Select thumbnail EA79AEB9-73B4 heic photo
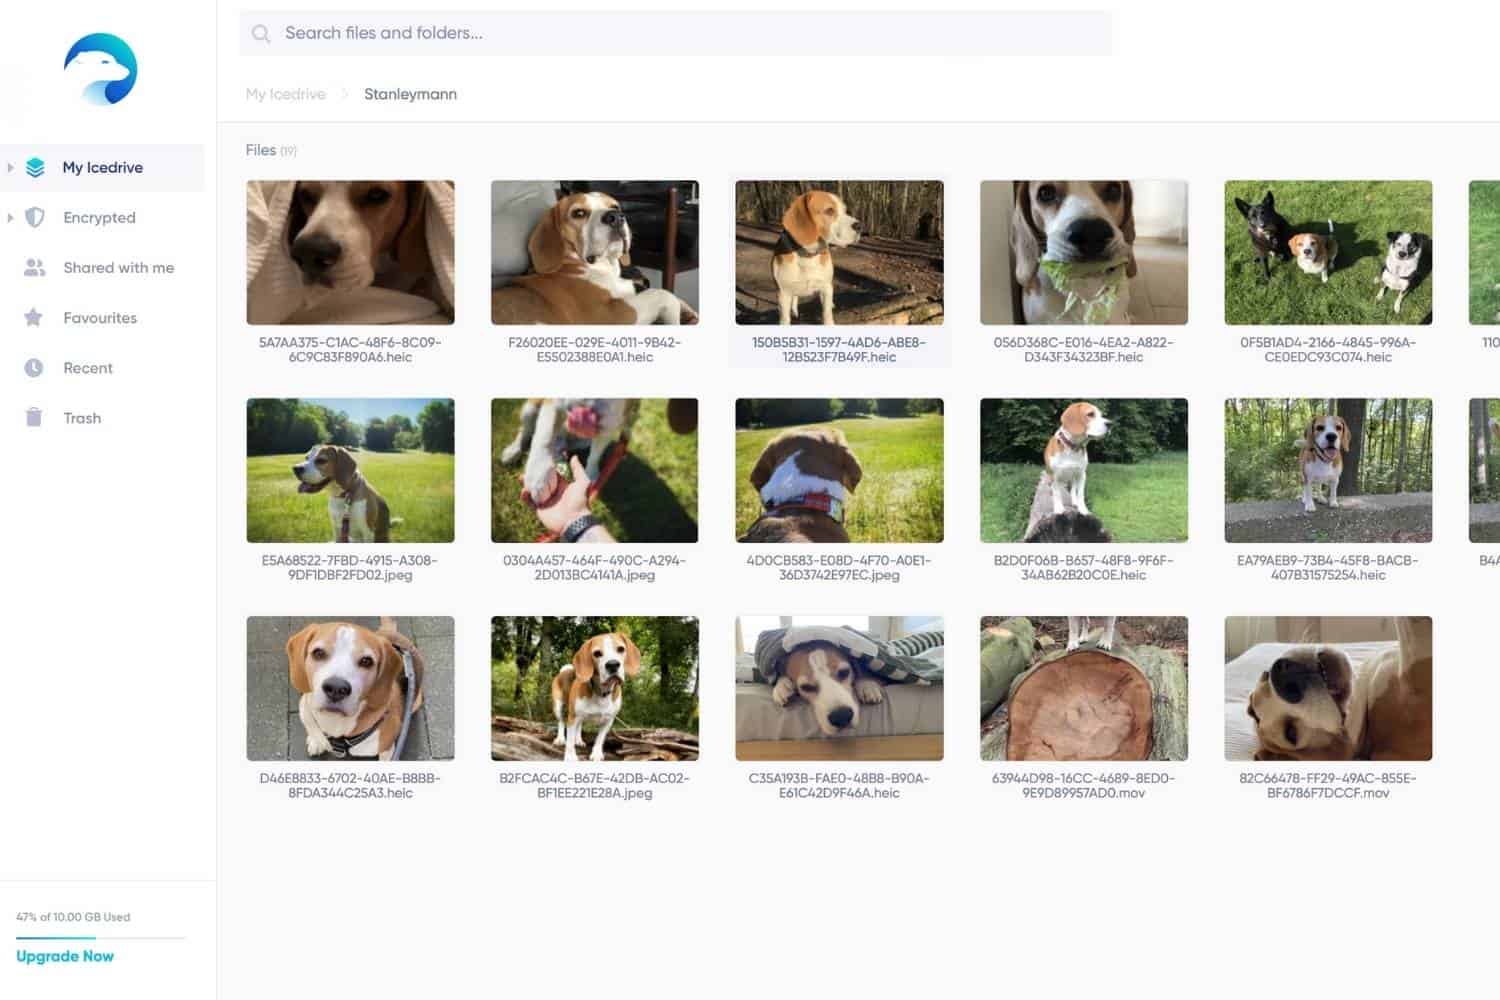Image resolution: width=1500 pixels, height=1000 pixels. (x=1328, y=470)
